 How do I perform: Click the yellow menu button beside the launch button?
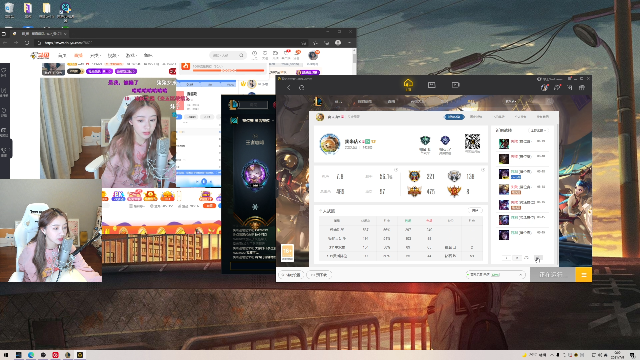(x=584, y=275)
